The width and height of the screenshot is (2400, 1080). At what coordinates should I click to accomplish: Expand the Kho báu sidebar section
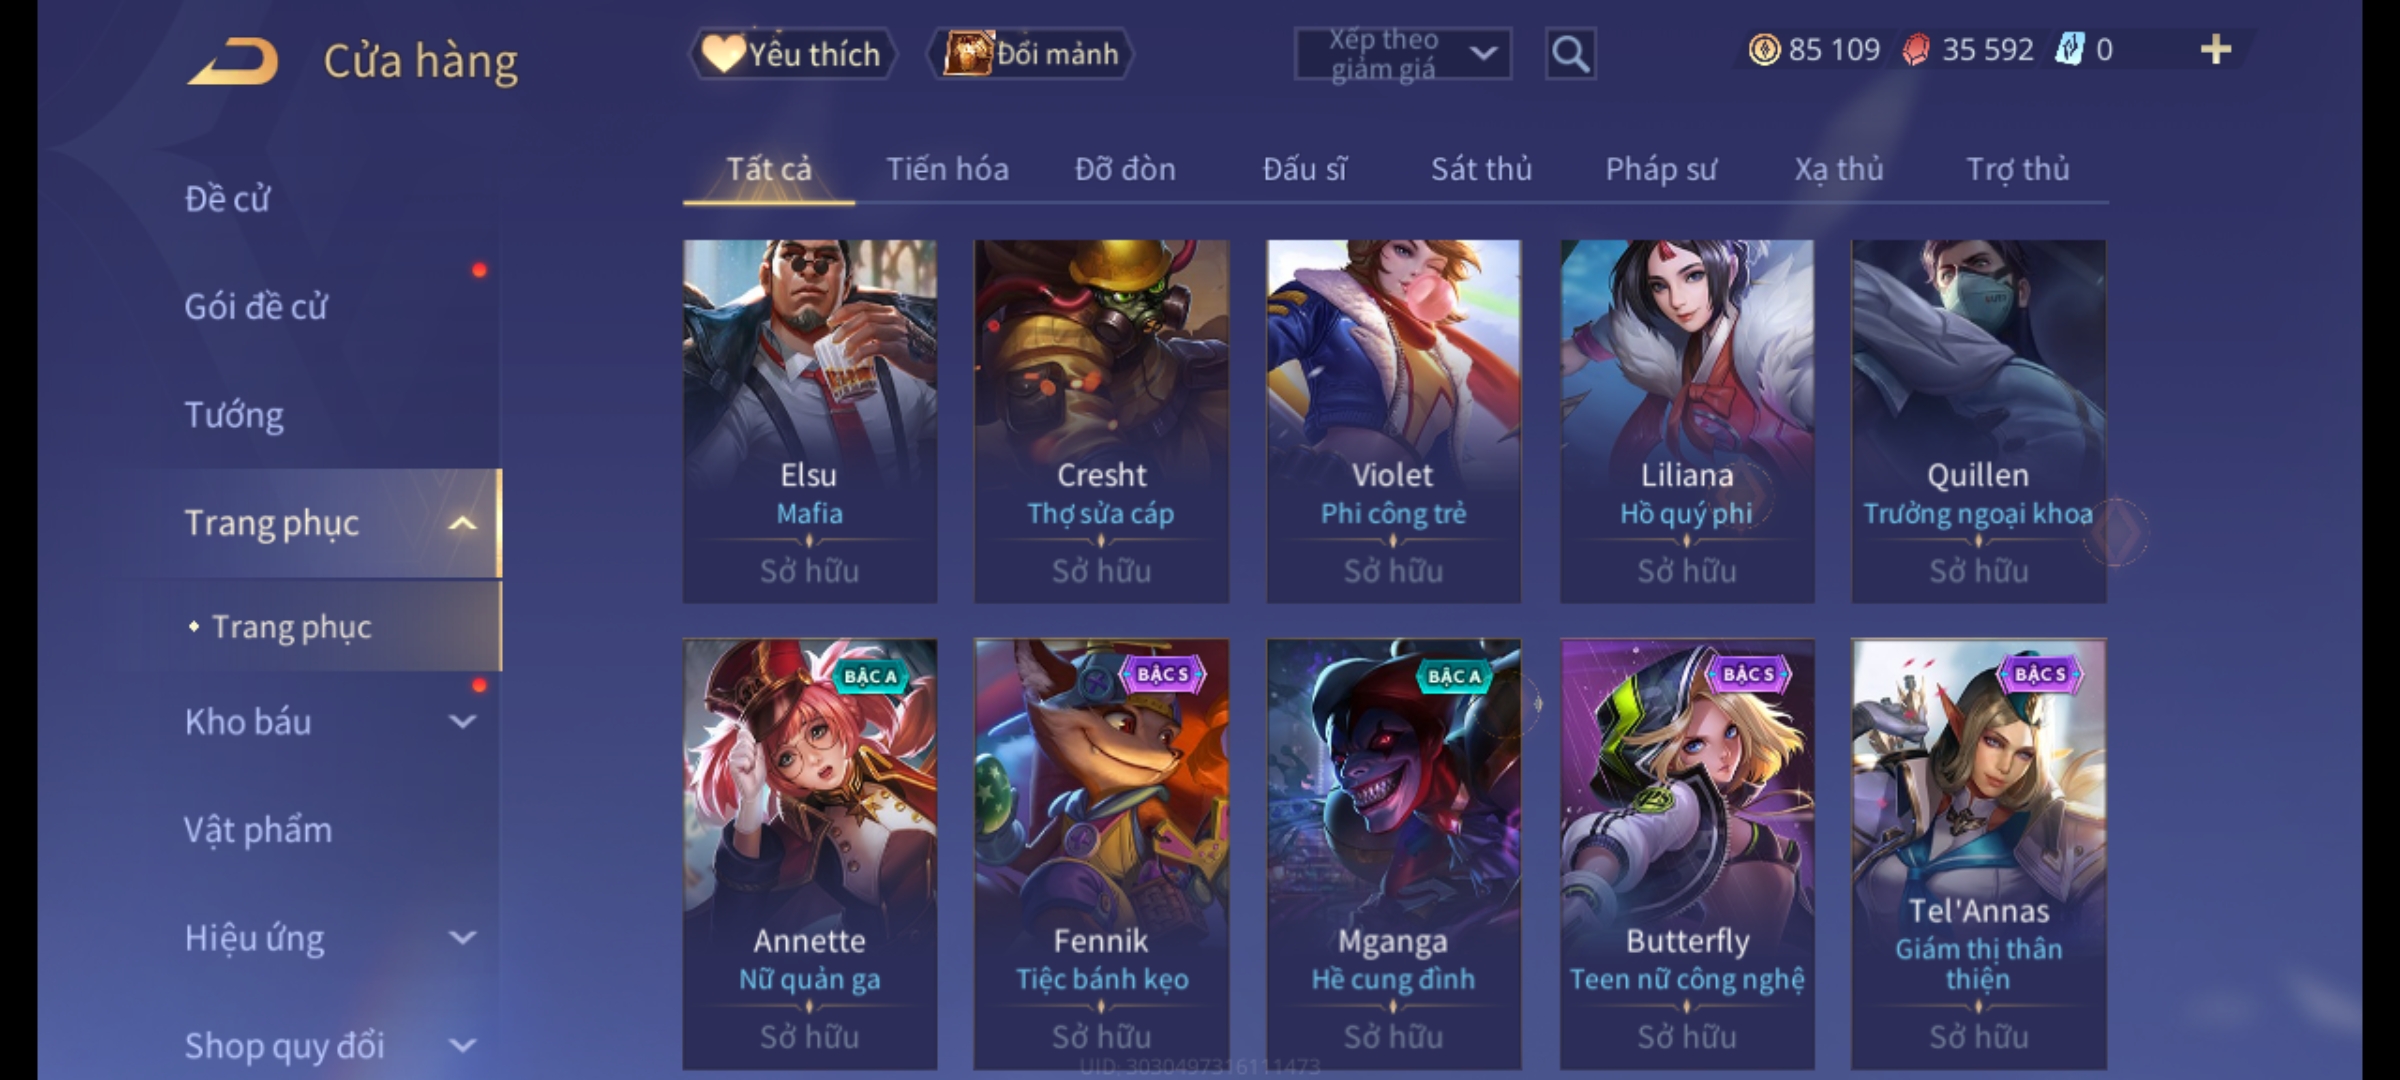(462, 721)
